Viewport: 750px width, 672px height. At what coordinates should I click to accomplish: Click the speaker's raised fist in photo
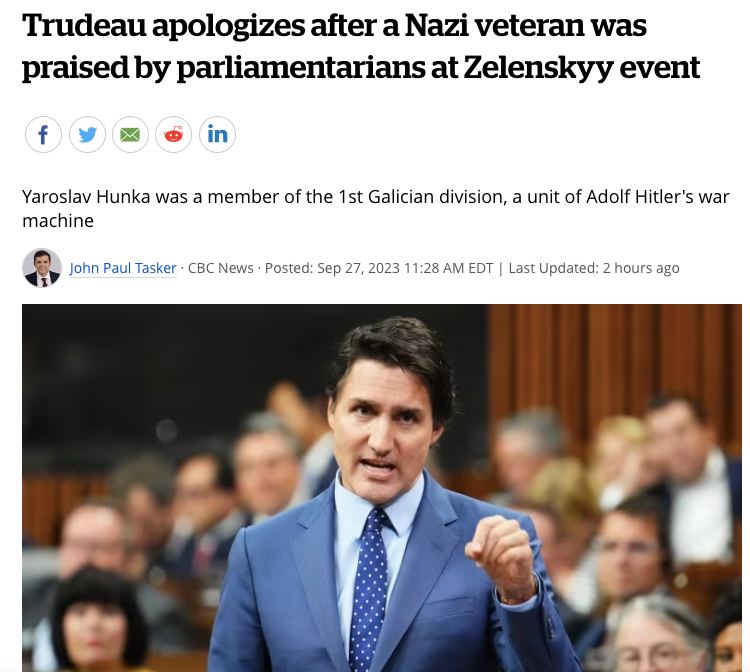tap(502, 555)
